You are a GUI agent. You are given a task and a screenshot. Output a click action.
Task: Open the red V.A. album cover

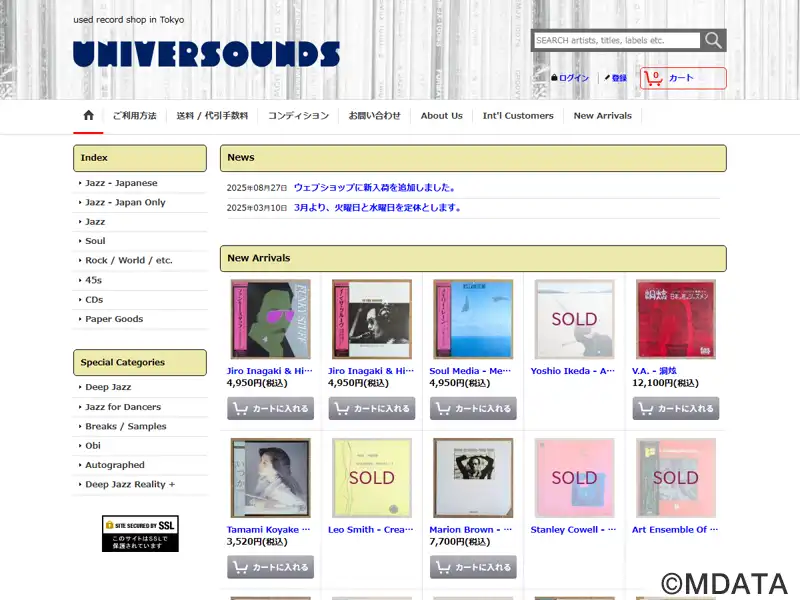point(676,319)
